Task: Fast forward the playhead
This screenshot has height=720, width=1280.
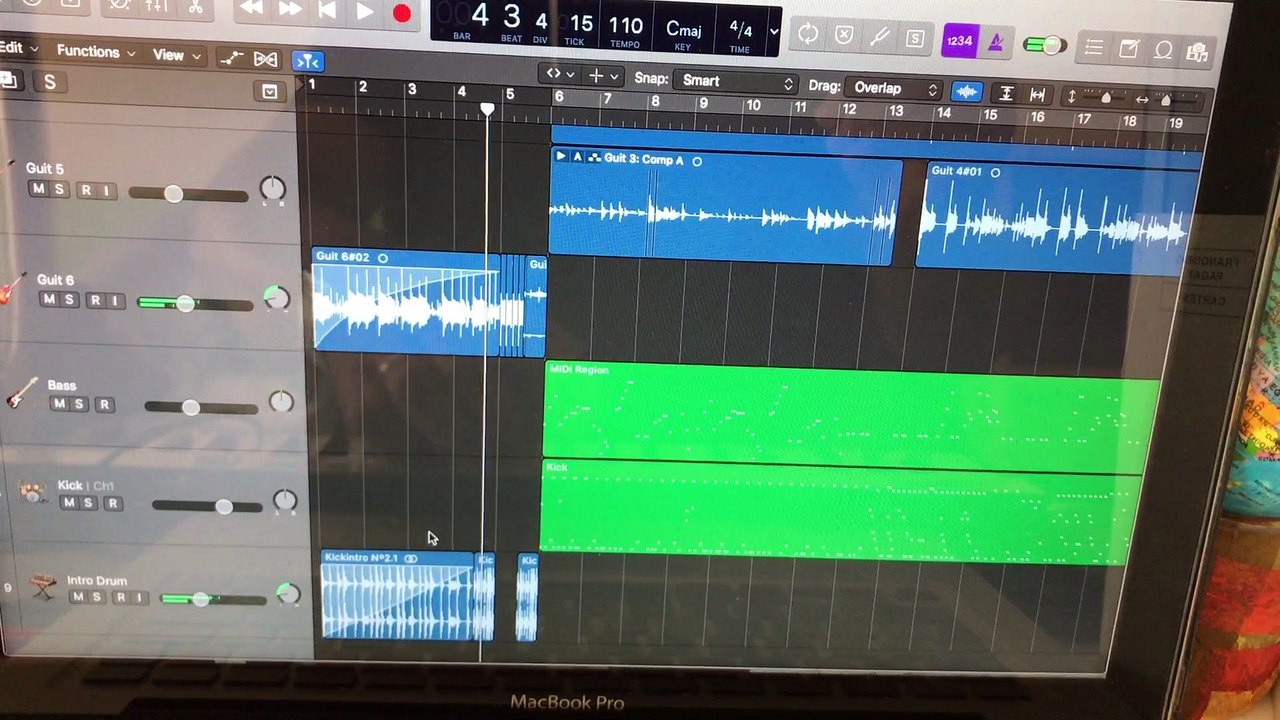Action: tap(290, 9)
